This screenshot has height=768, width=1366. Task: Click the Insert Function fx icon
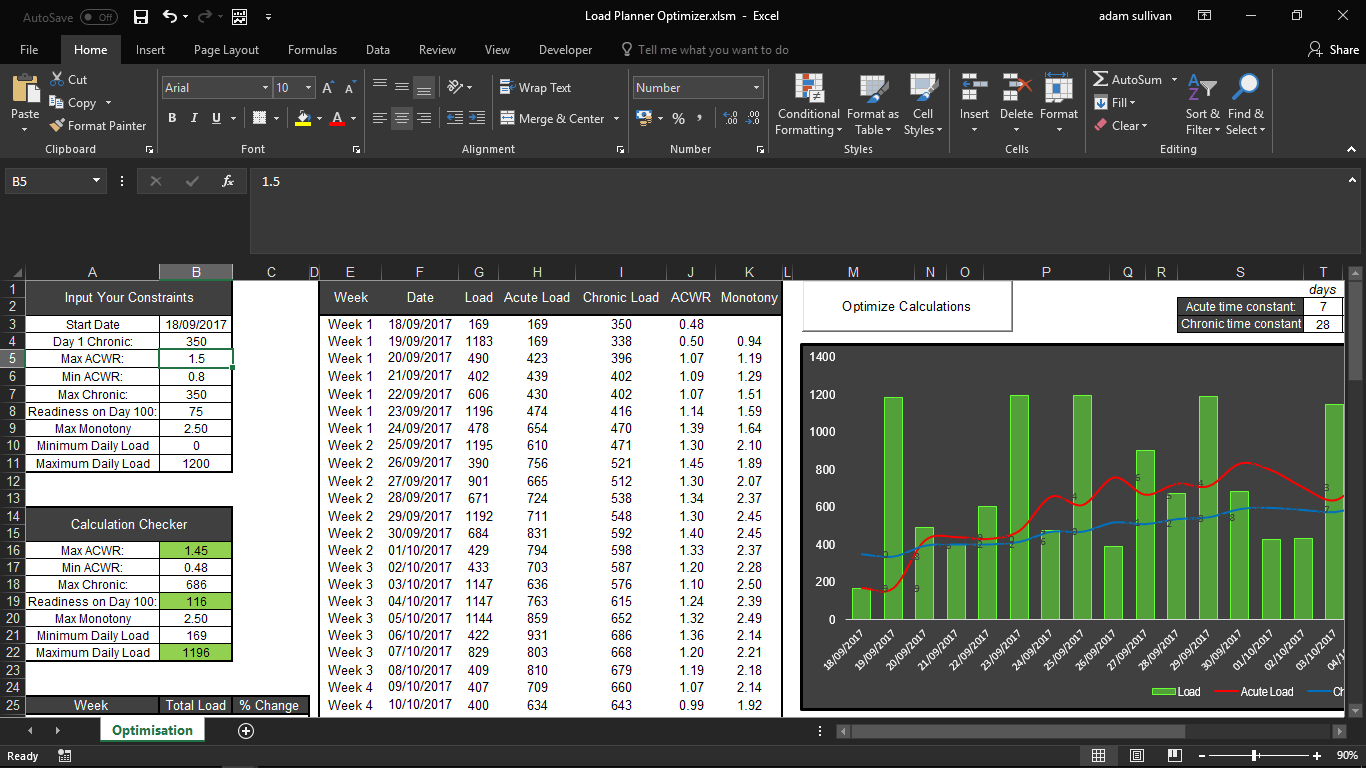(x=228, y=181)
